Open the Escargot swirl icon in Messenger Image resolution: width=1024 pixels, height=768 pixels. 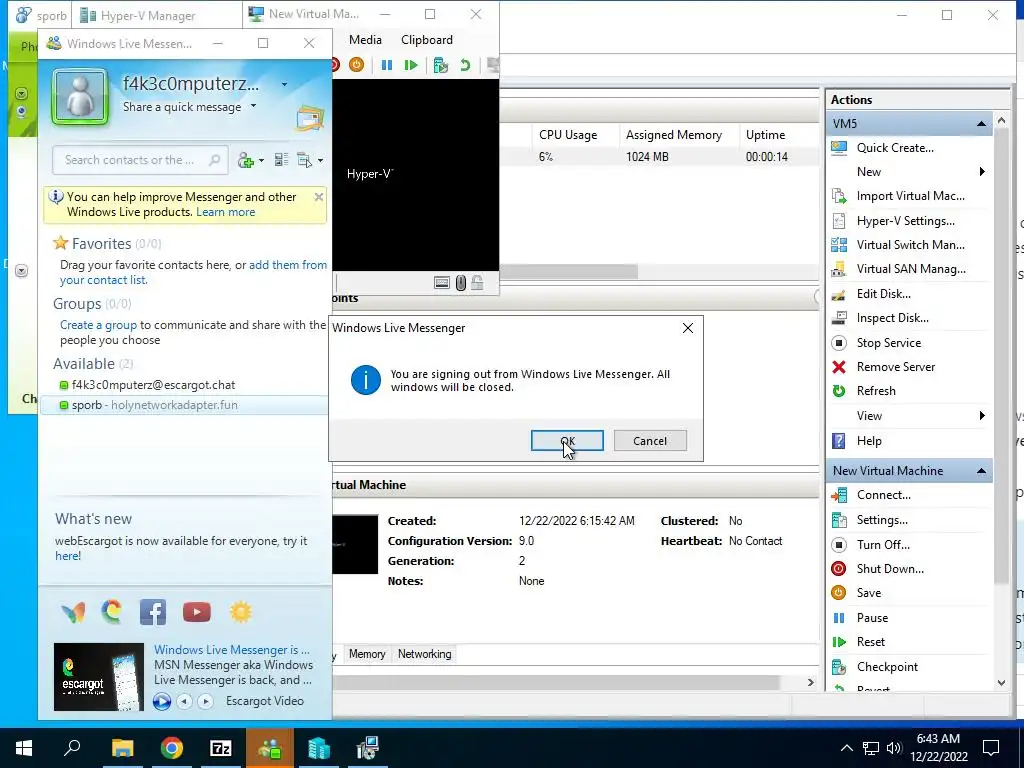click(112, 612)
